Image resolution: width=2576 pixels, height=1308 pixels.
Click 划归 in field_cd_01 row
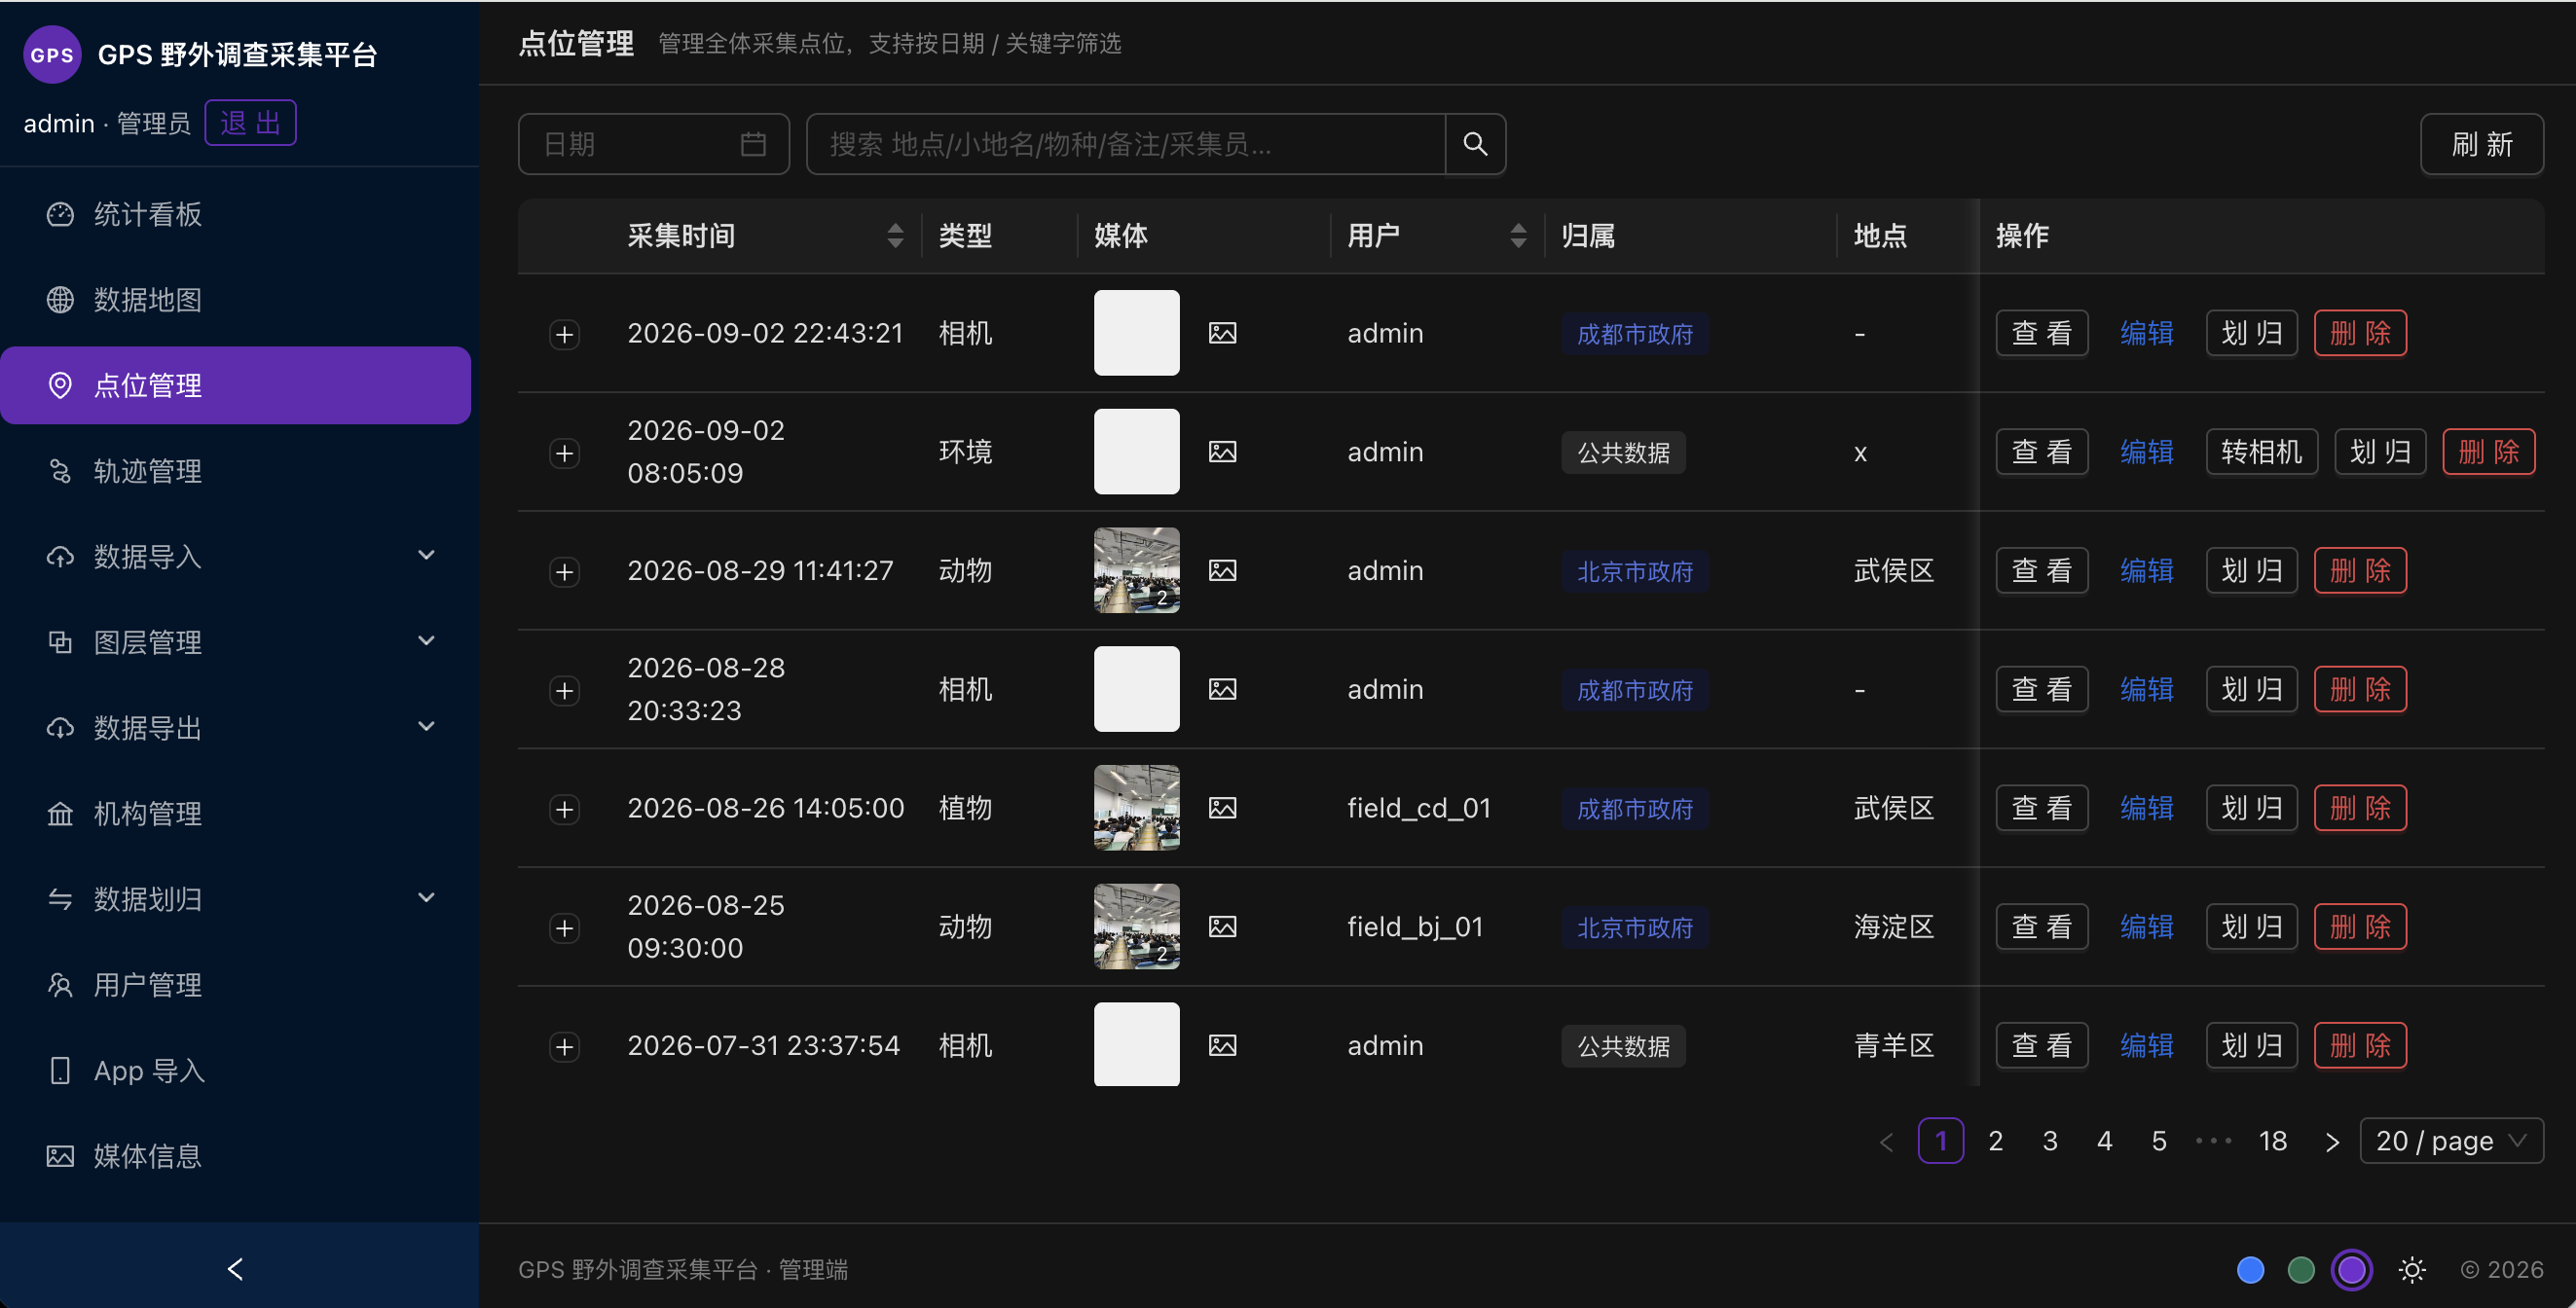[2251, 808]
